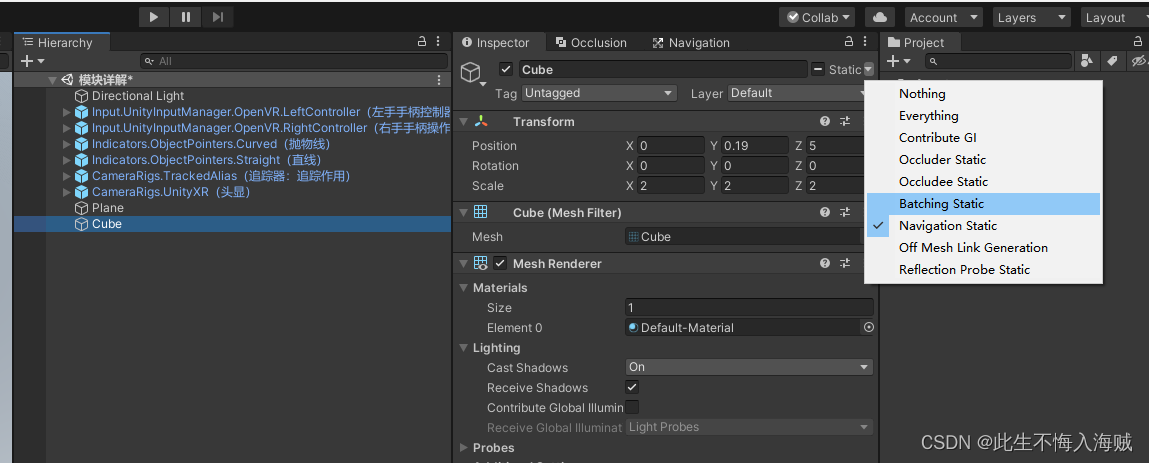Choose Contribute GI option
This screenshot has height=463, width=1149.
pyautogui.click(x=983, y=138)
